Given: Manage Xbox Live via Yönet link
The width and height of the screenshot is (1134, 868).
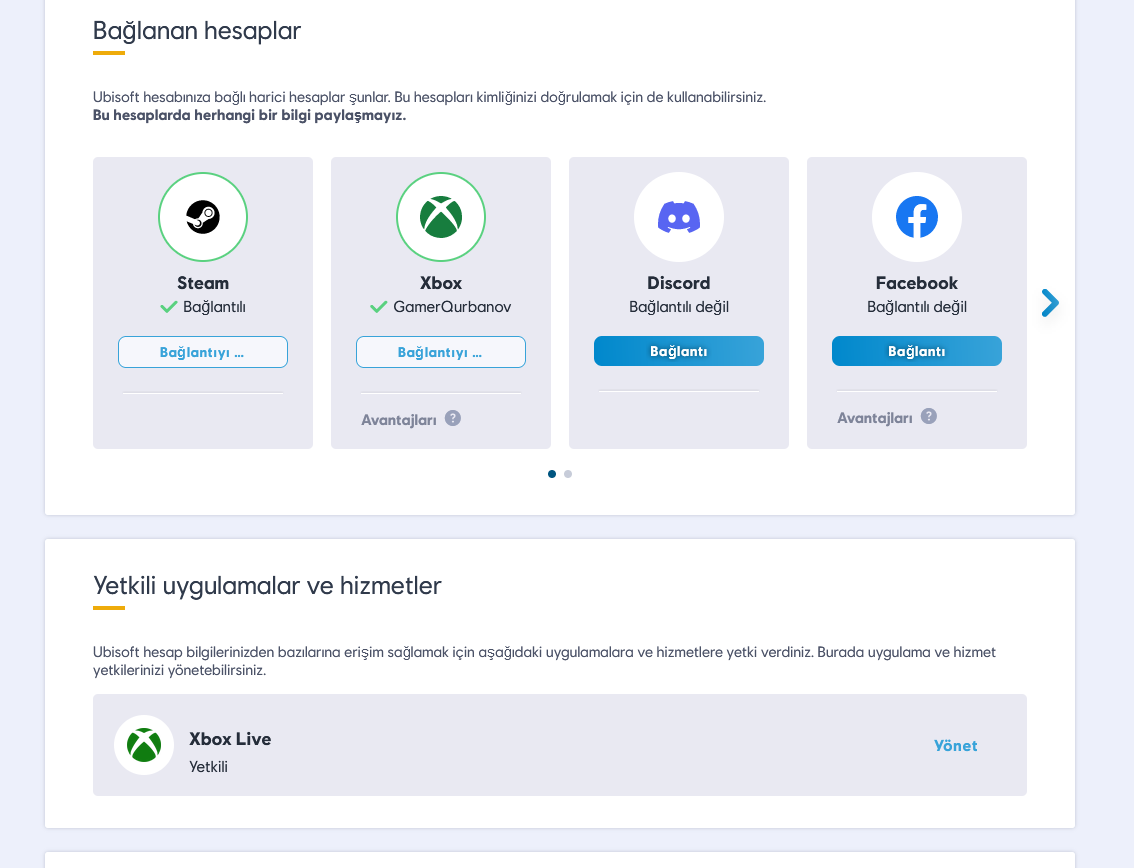Looking at the screenshot, I should point(955,746).
